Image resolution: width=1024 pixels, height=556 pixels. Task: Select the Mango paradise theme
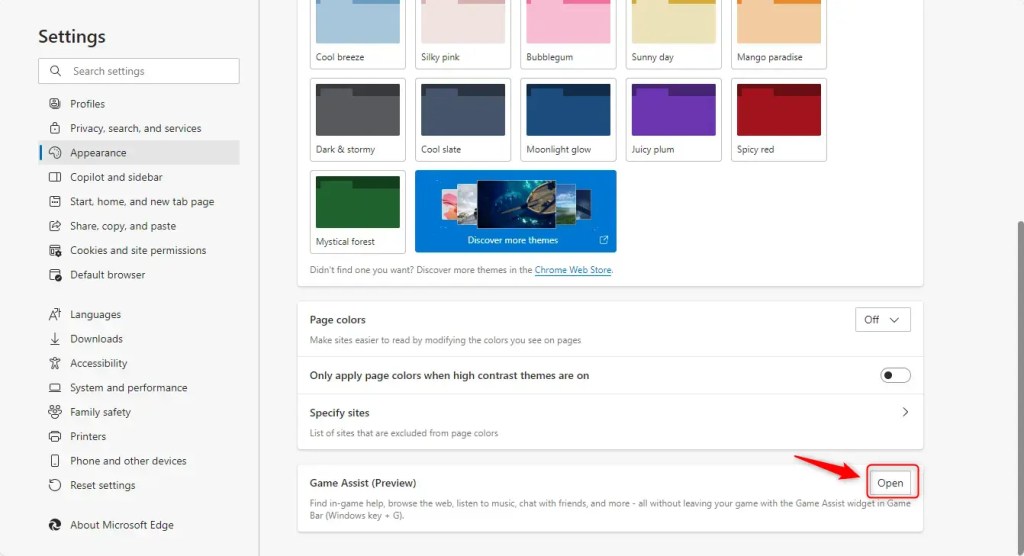point(778,33)
